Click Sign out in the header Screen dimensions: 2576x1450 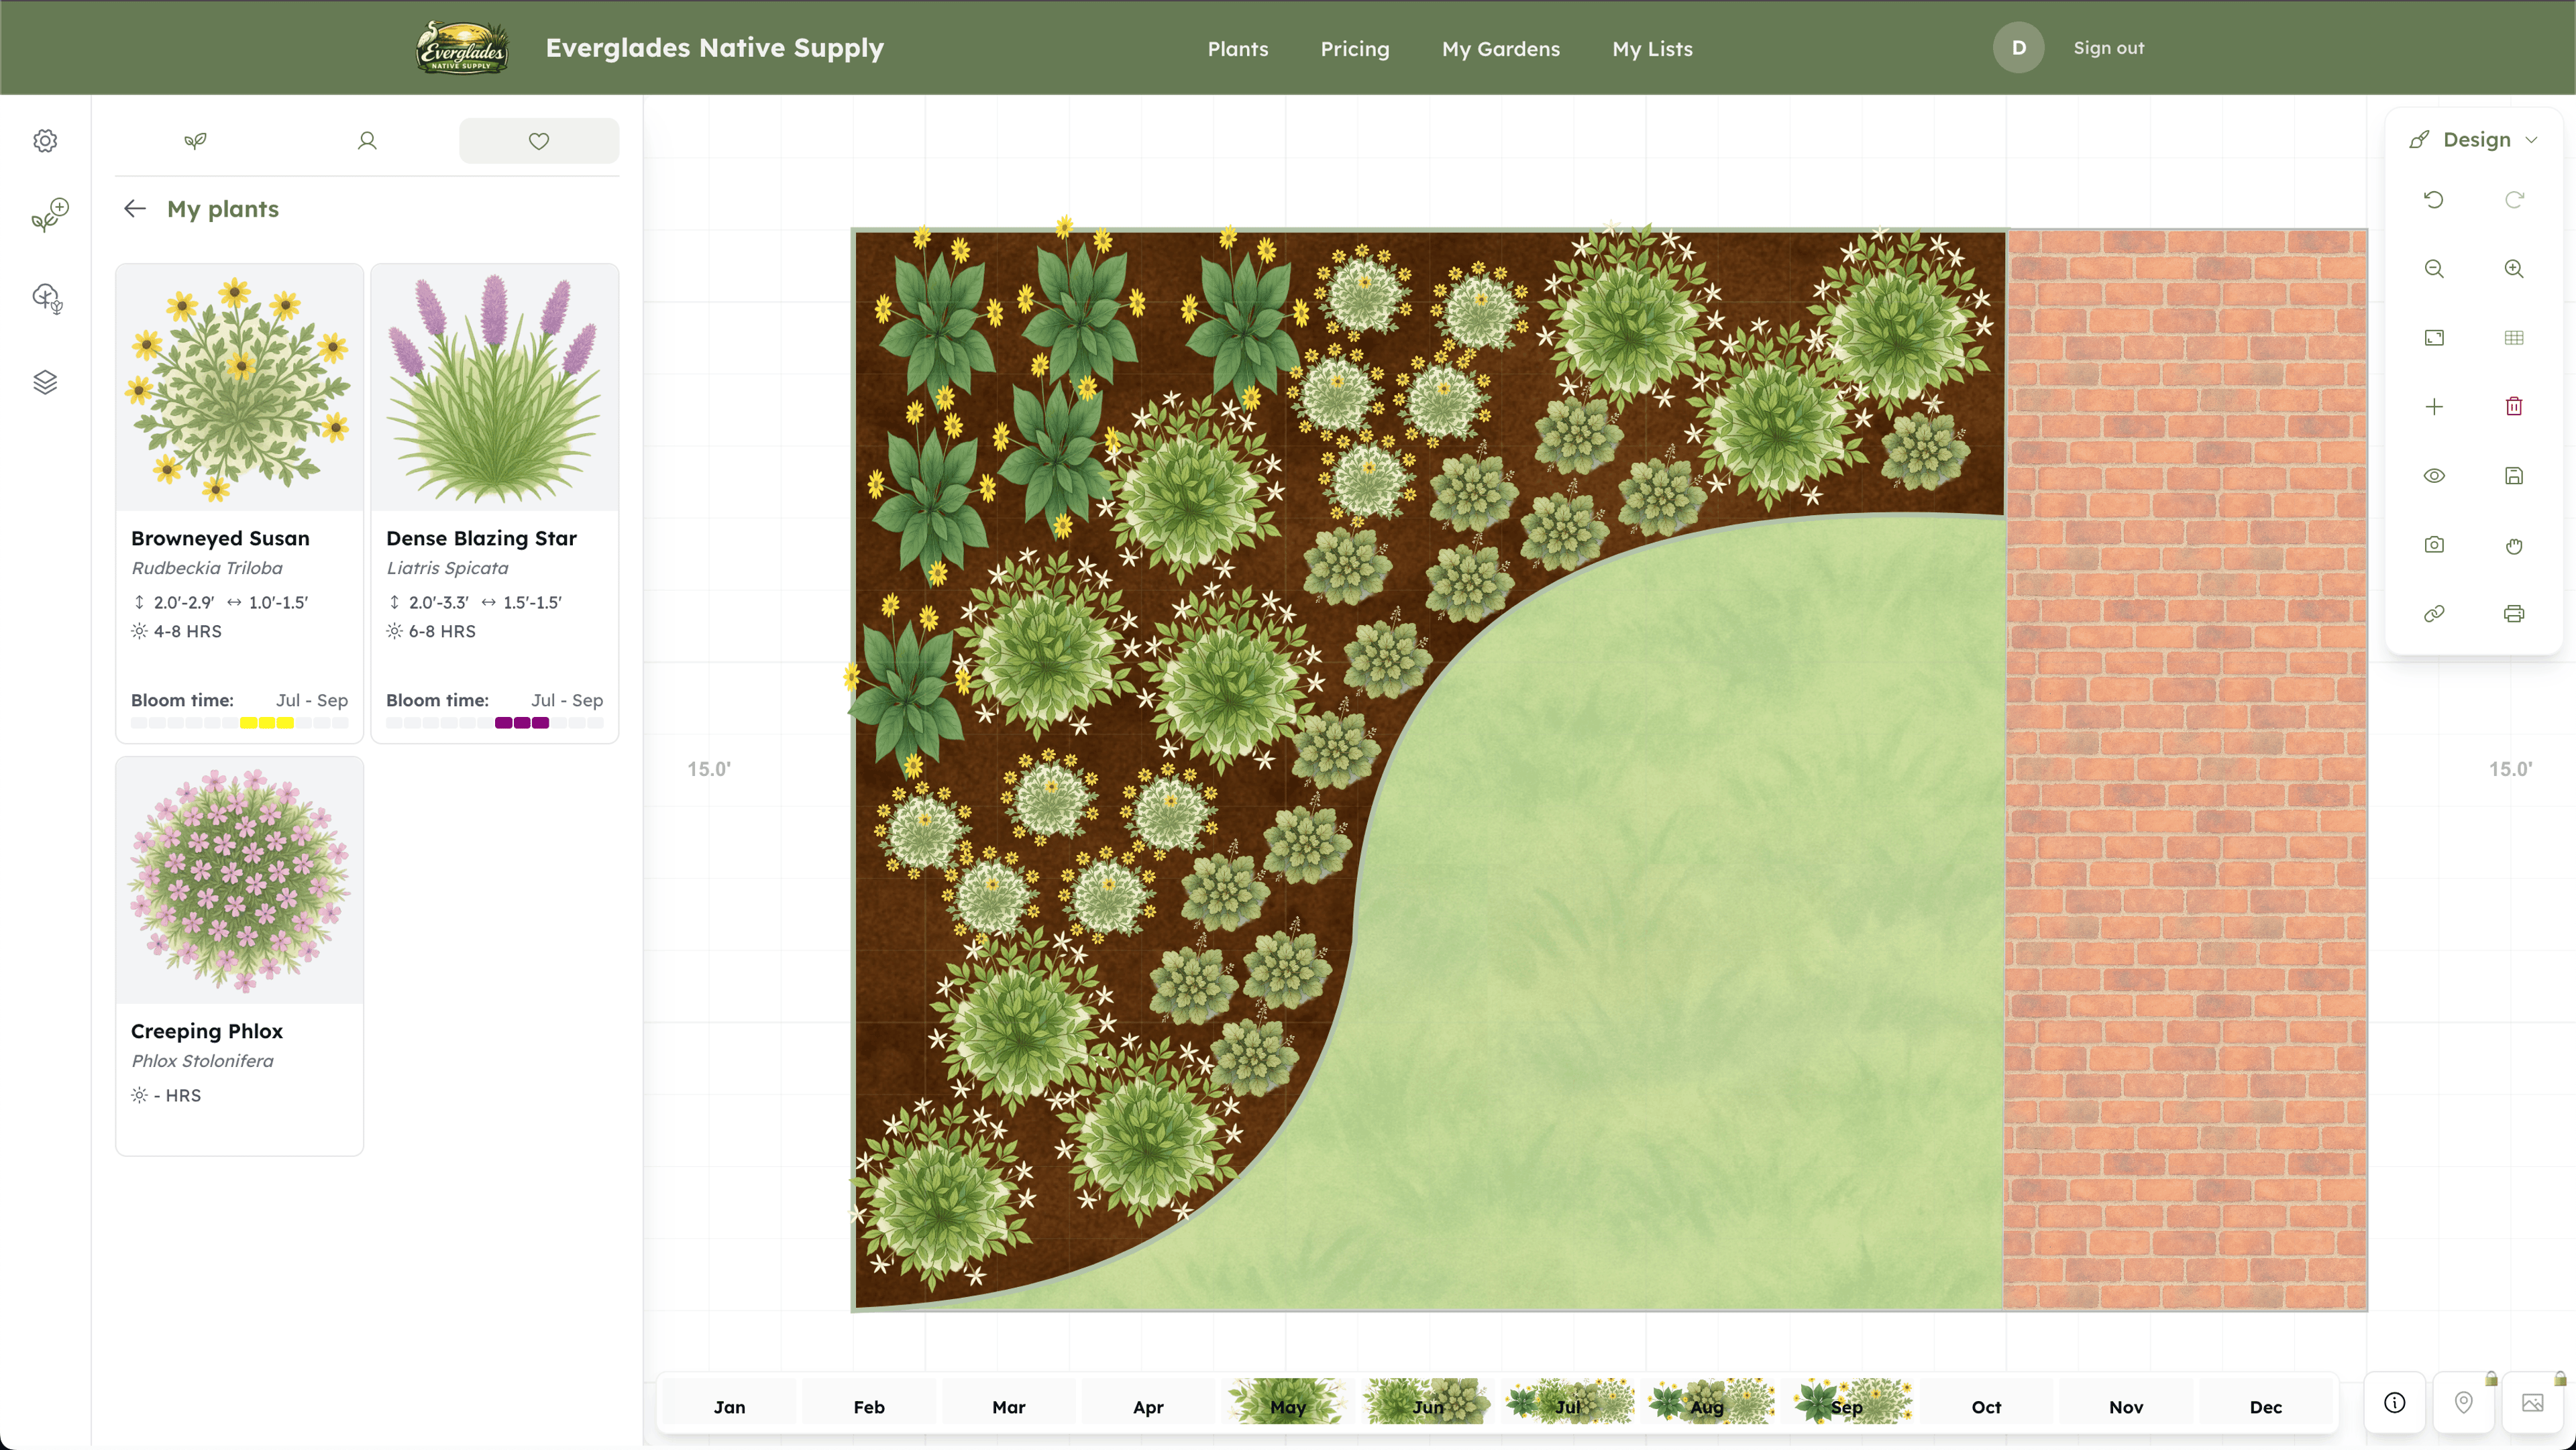(2108, 47)
